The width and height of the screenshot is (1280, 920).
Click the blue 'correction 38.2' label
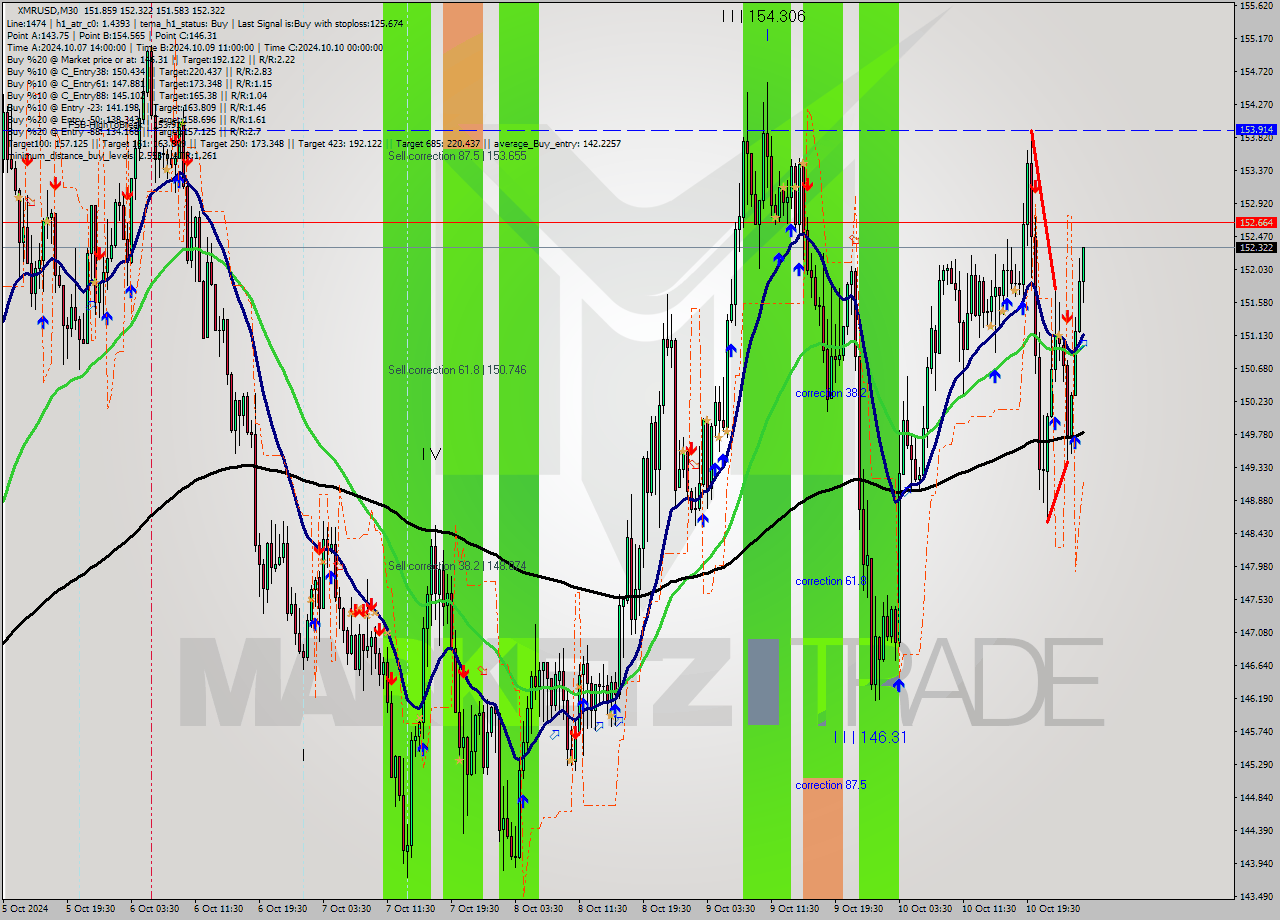[x=831, y=393]
